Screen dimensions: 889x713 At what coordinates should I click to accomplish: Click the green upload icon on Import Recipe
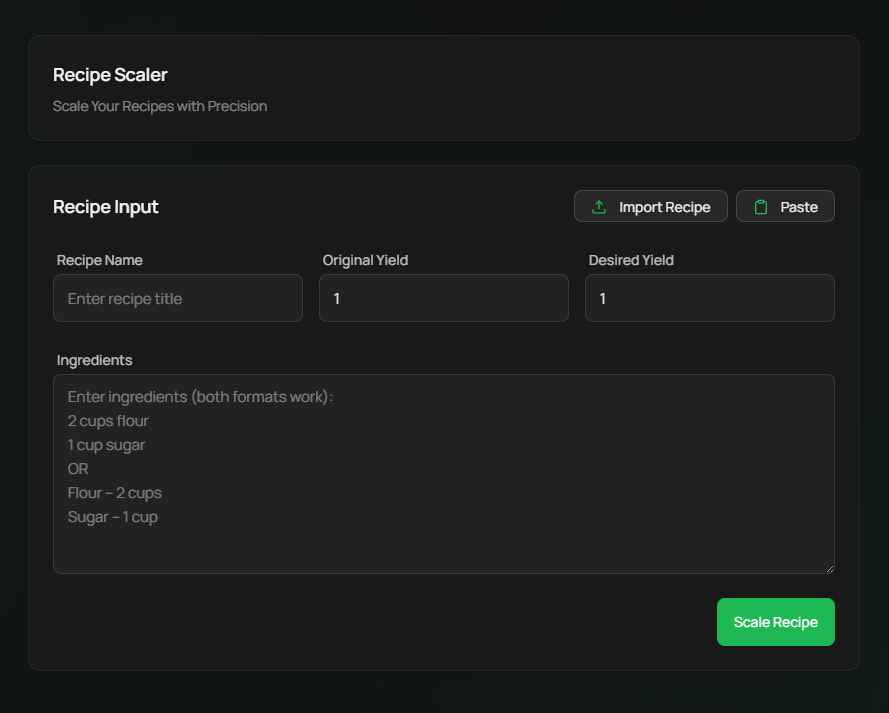coord(598,206)
